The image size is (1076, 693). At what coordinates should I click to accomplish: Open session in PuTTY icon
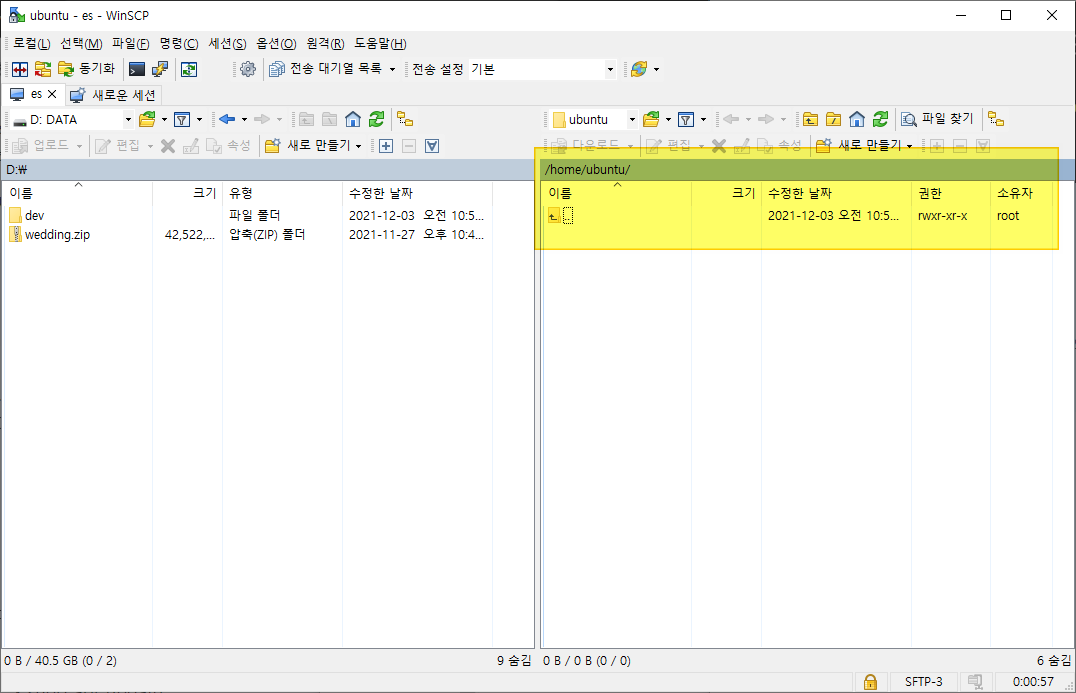coord(160,69)
